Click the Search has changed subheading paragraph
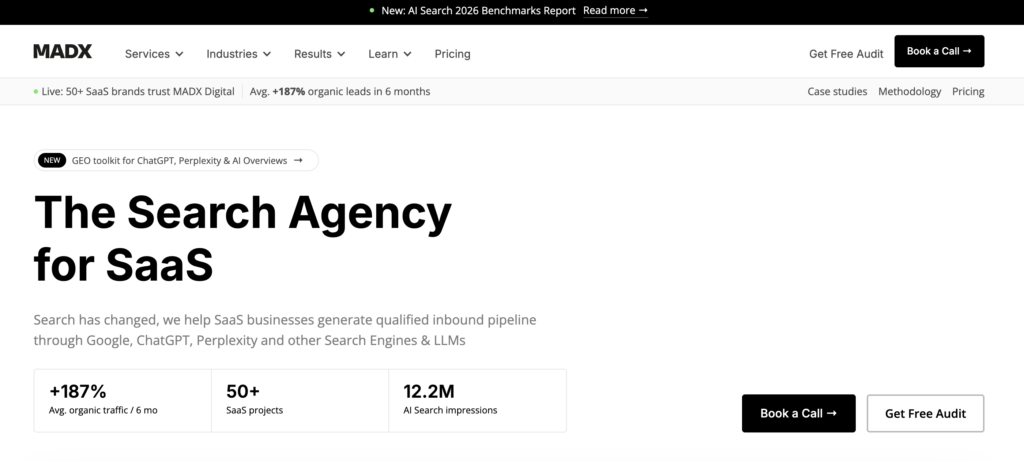 (285, 330)
